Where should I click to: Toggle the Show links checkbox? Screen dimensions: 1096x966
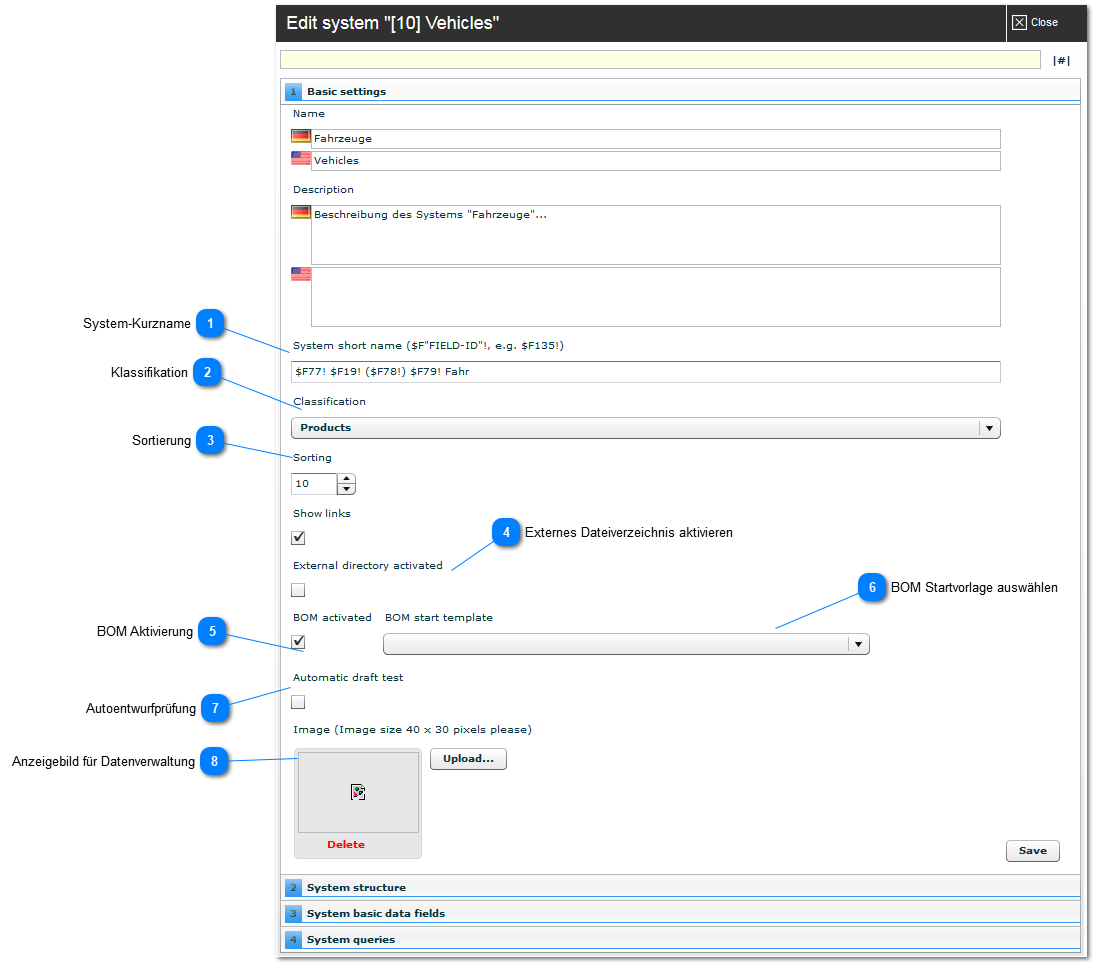pos(298,538)
